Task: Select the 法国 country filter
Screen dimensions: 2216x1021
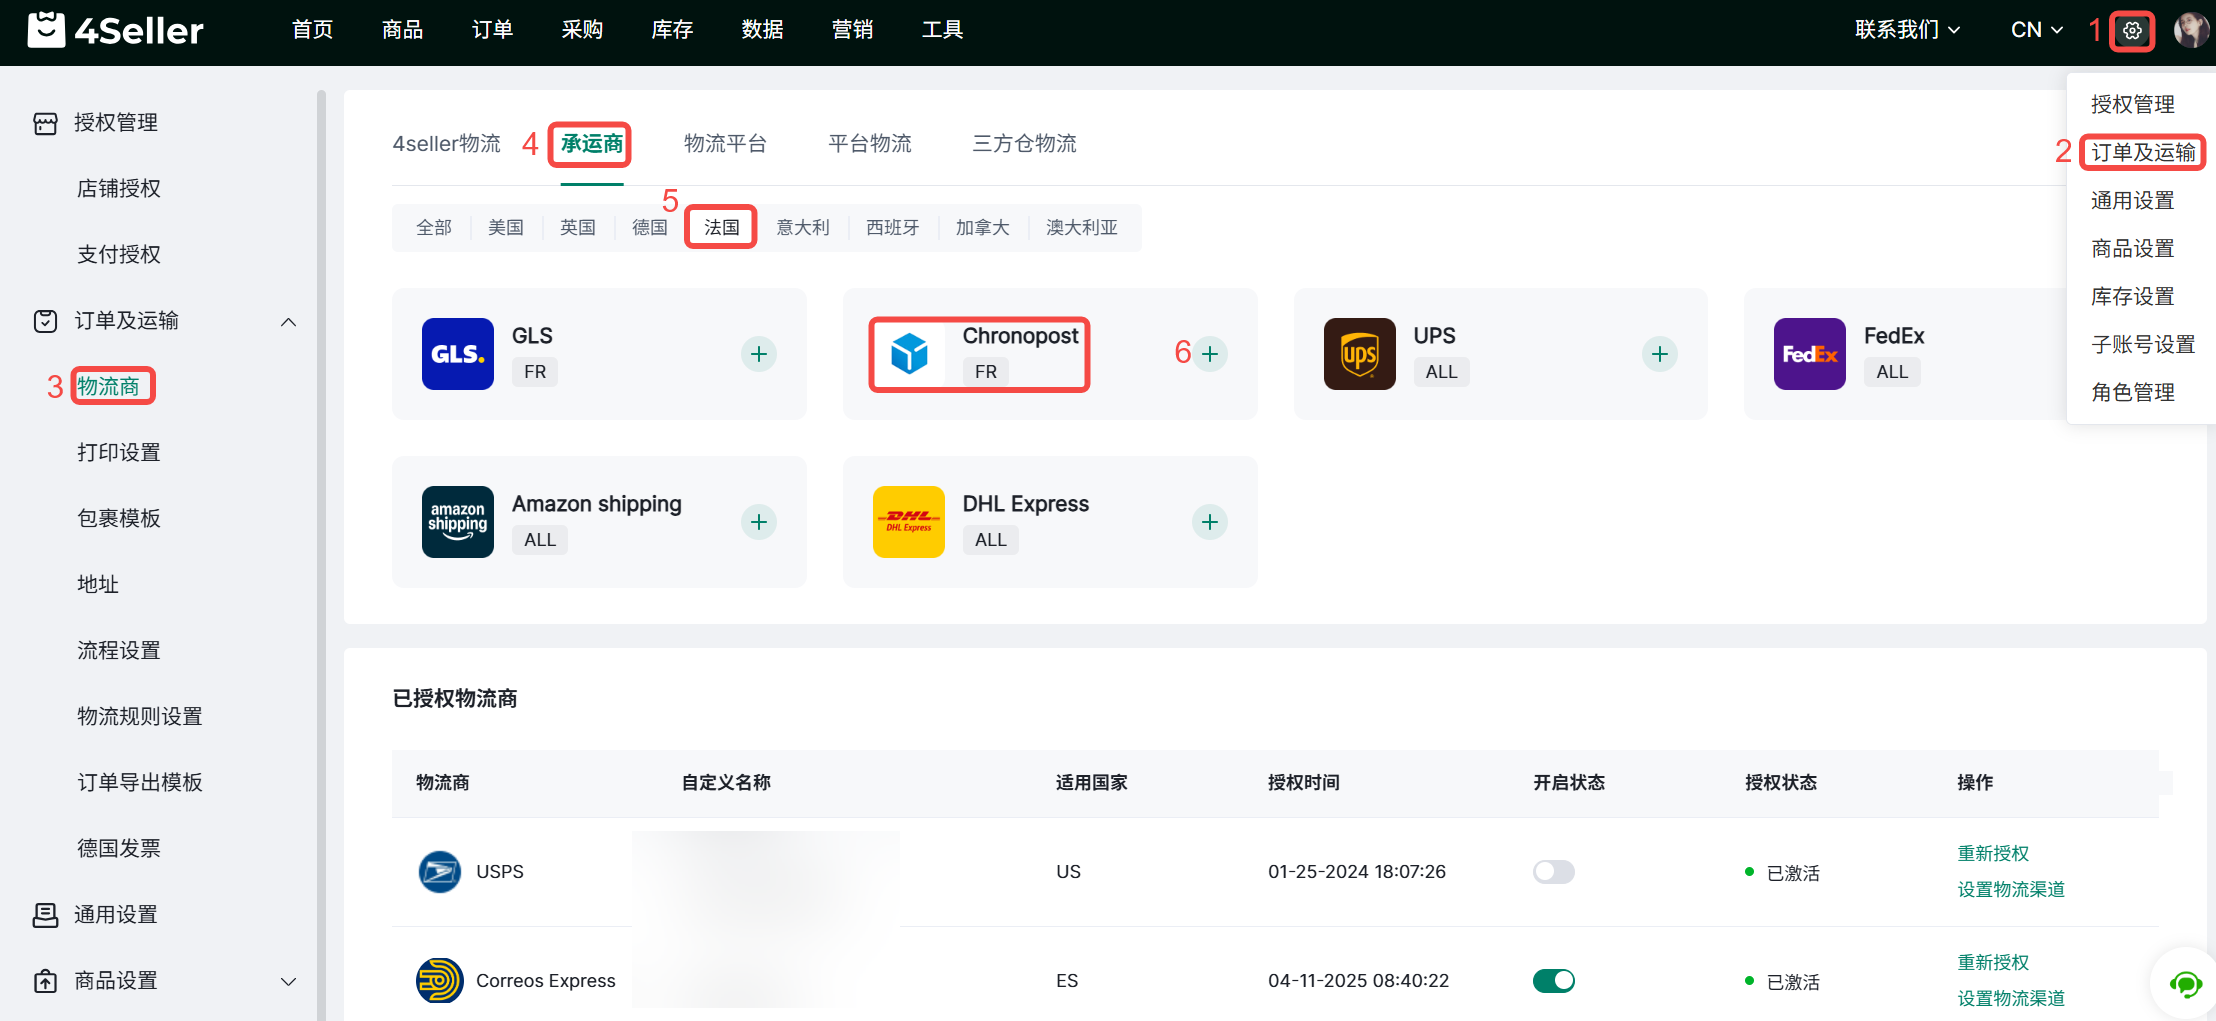Action: (721, 228)
